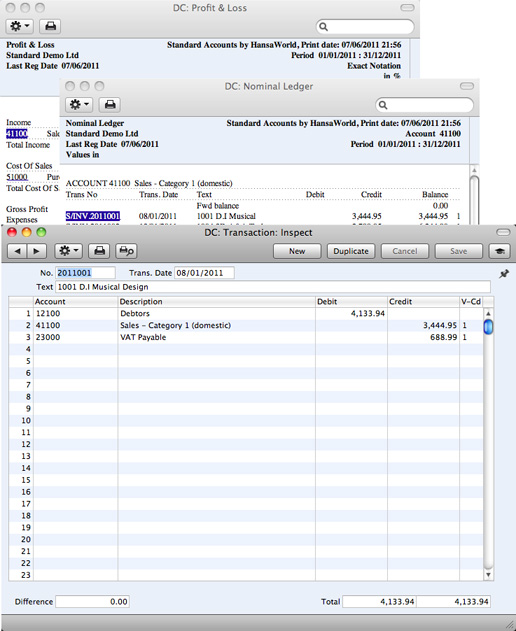The height and width of the screenshot is (631, 516).
Task: Click scroll down arrow in transaction grid
Action: coord(488,575)
